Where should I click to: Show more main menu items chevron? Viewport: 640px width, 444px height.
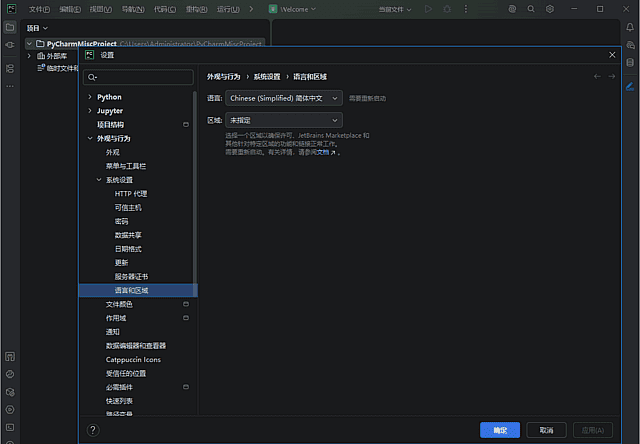251,9
